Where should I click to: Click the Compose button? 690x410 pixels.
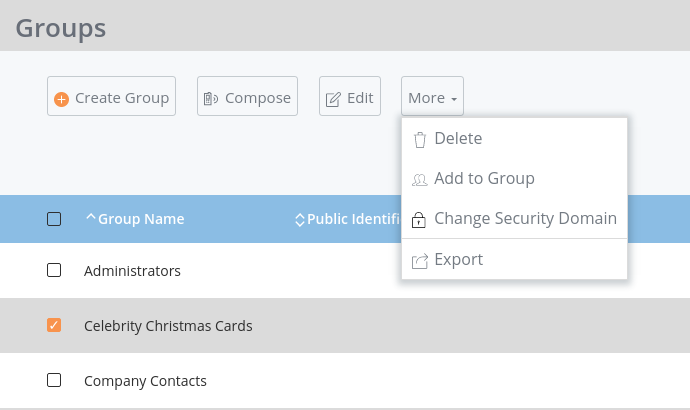[x=247, y=96]
